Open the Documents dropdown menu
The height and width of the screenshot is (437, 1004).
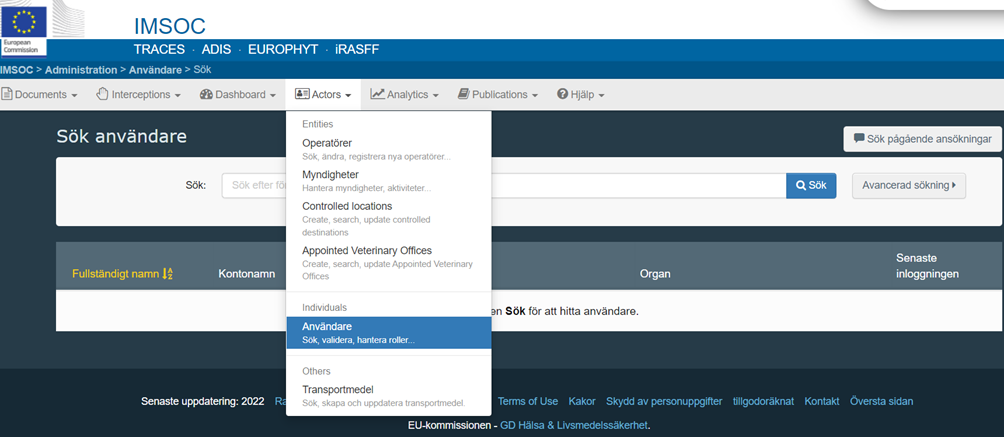pos(40,94)
